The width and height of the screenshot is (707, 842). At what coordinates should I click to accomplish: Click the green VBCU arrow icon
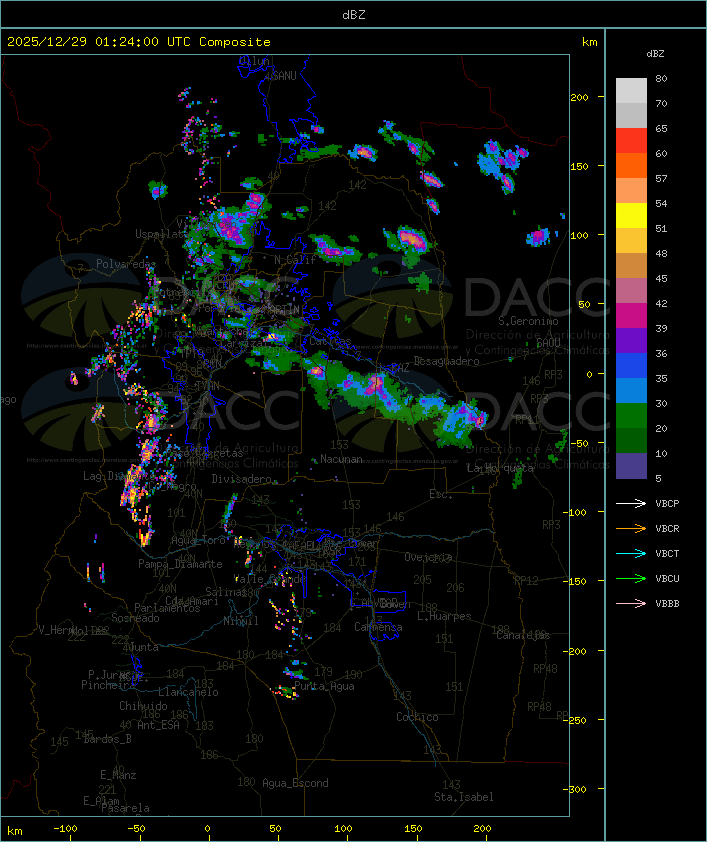coord(631,578)
